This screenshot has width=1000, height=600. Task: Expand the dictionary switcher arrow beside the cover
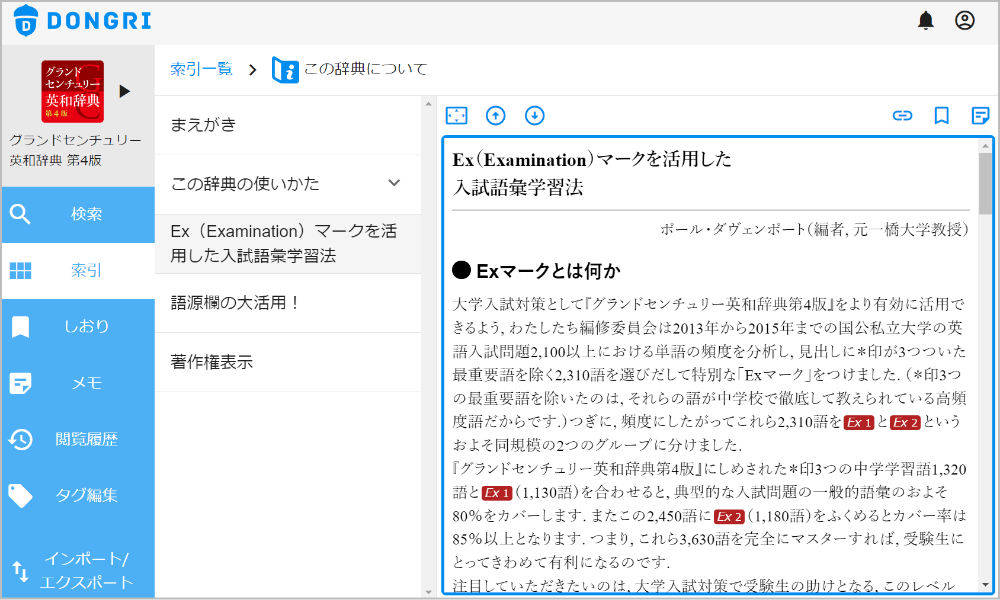(125, 91)
